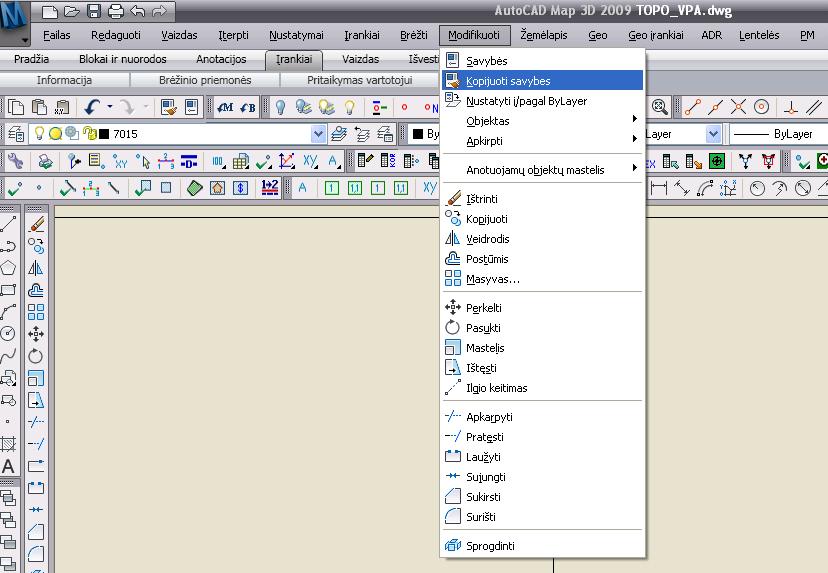Open the Layer Properties Manager icon
The height and width of the screenshot is (573, 828).
pos(16,134)
